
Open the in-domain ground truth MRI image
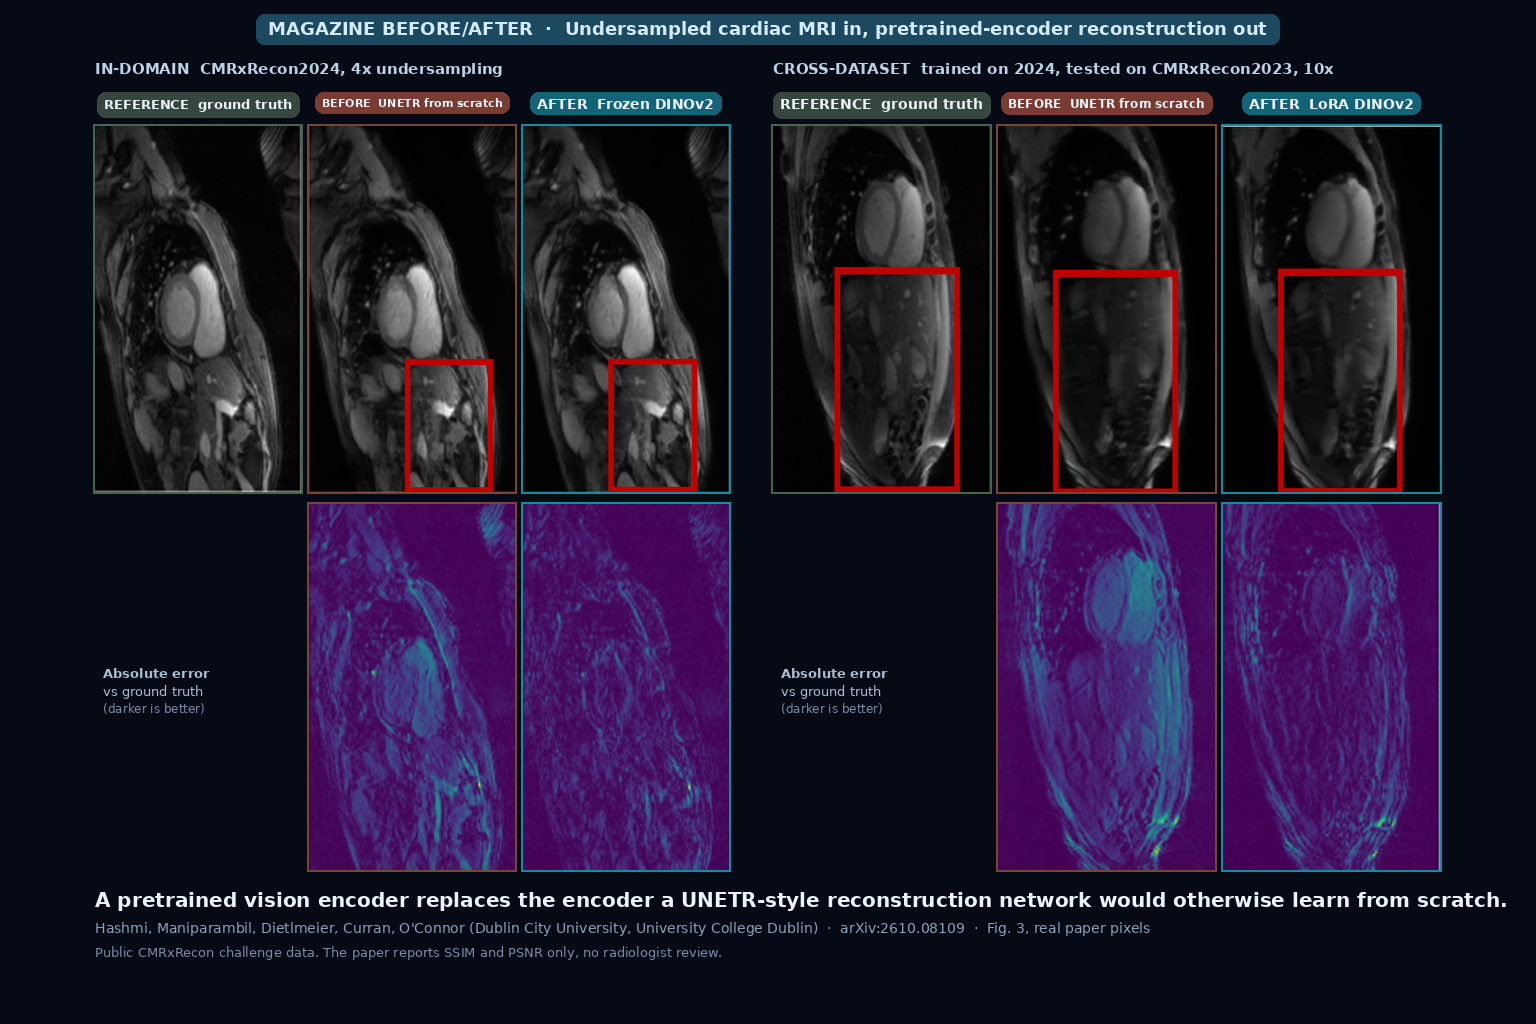(198, 309)
